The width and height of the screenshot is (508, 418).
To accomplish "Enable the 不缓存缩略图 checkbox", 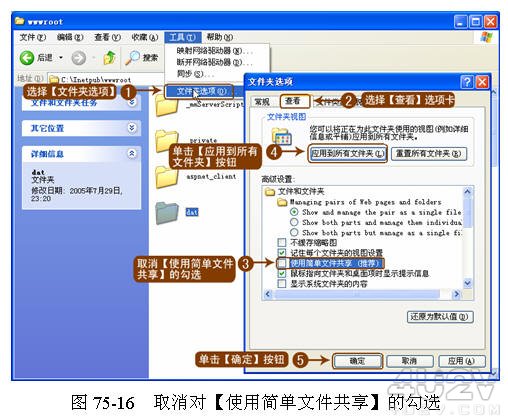I will pos(282,242).
